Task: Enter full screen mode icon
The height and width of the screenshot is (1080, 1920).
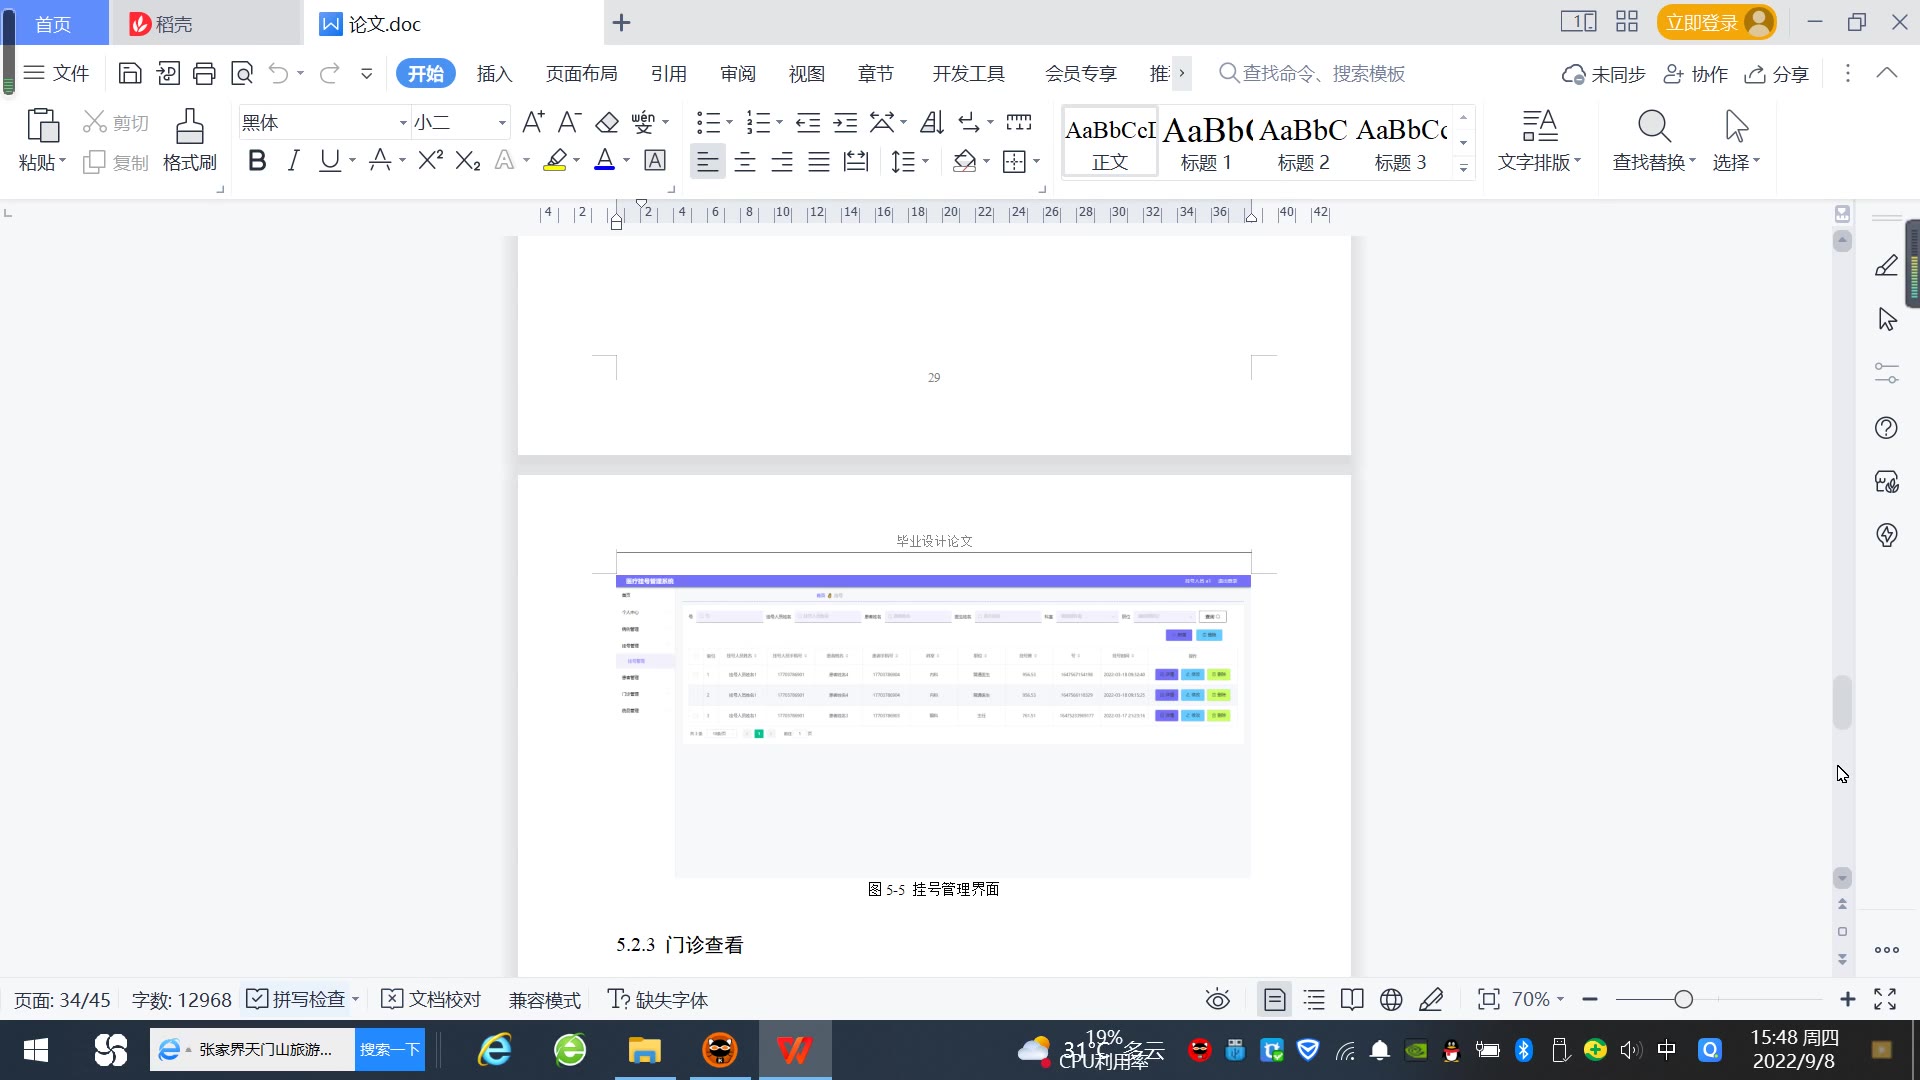Action: coord(1885,999)
